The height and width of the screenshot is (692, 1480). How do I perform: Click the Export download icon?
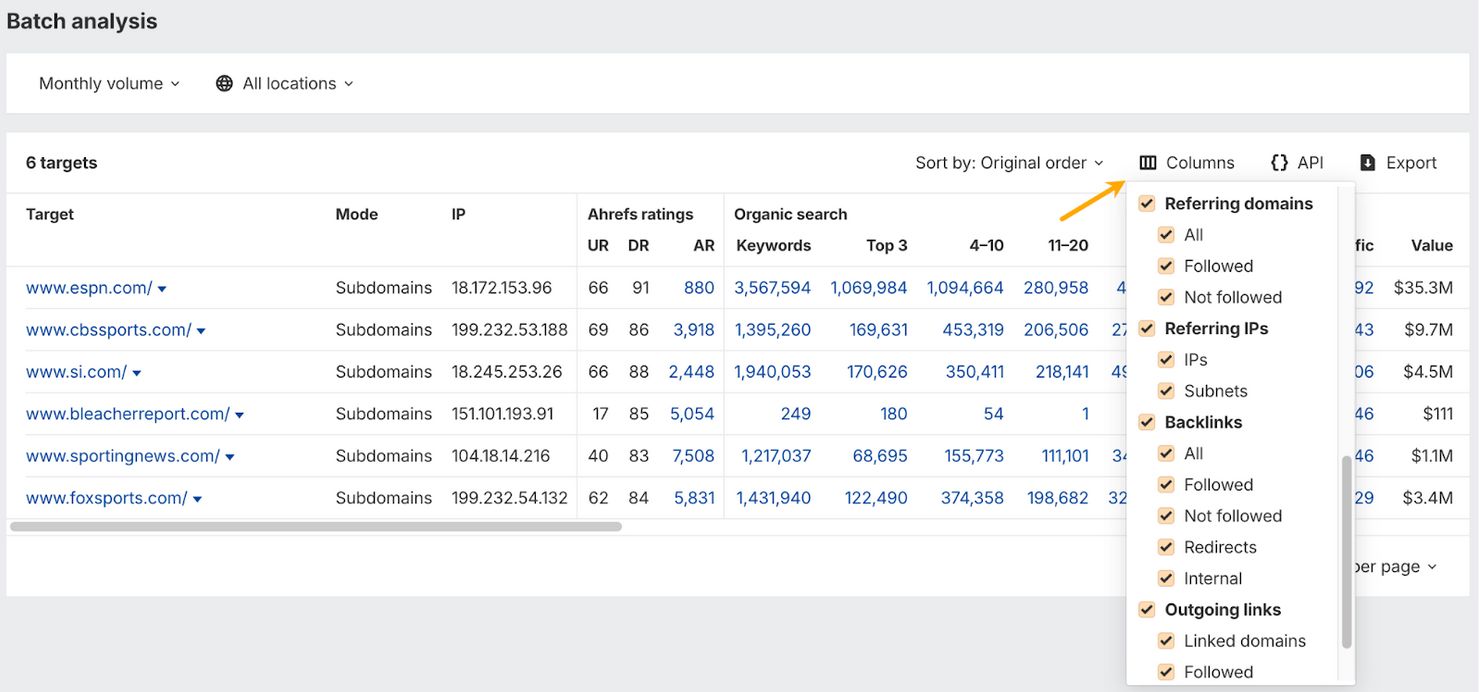click(1367, 163)
